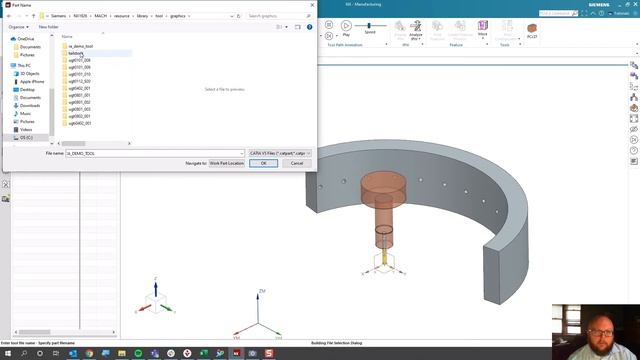Expand the IPW group arrow
The width and height of the screenshot is (640, 360).
point(422,44)
